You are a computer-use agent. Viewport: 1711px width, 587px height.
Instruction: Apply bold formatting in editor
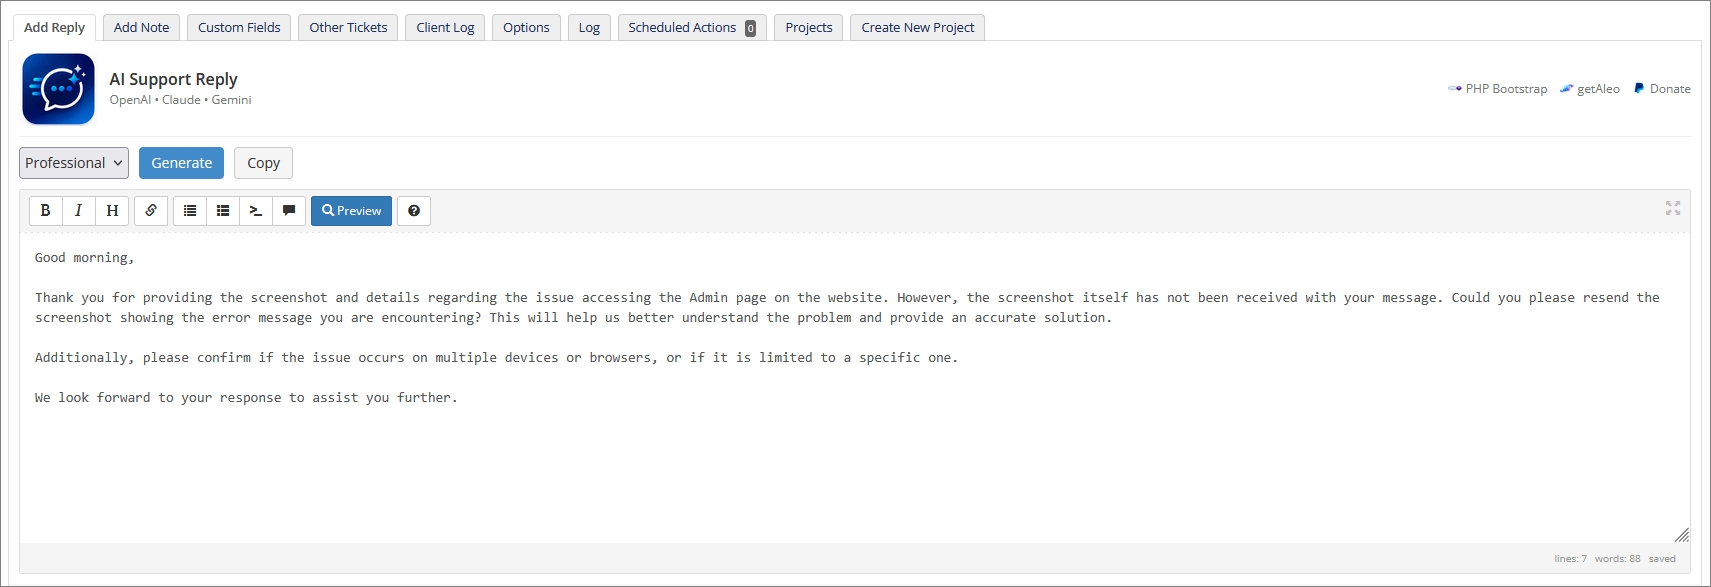(45, 211)
